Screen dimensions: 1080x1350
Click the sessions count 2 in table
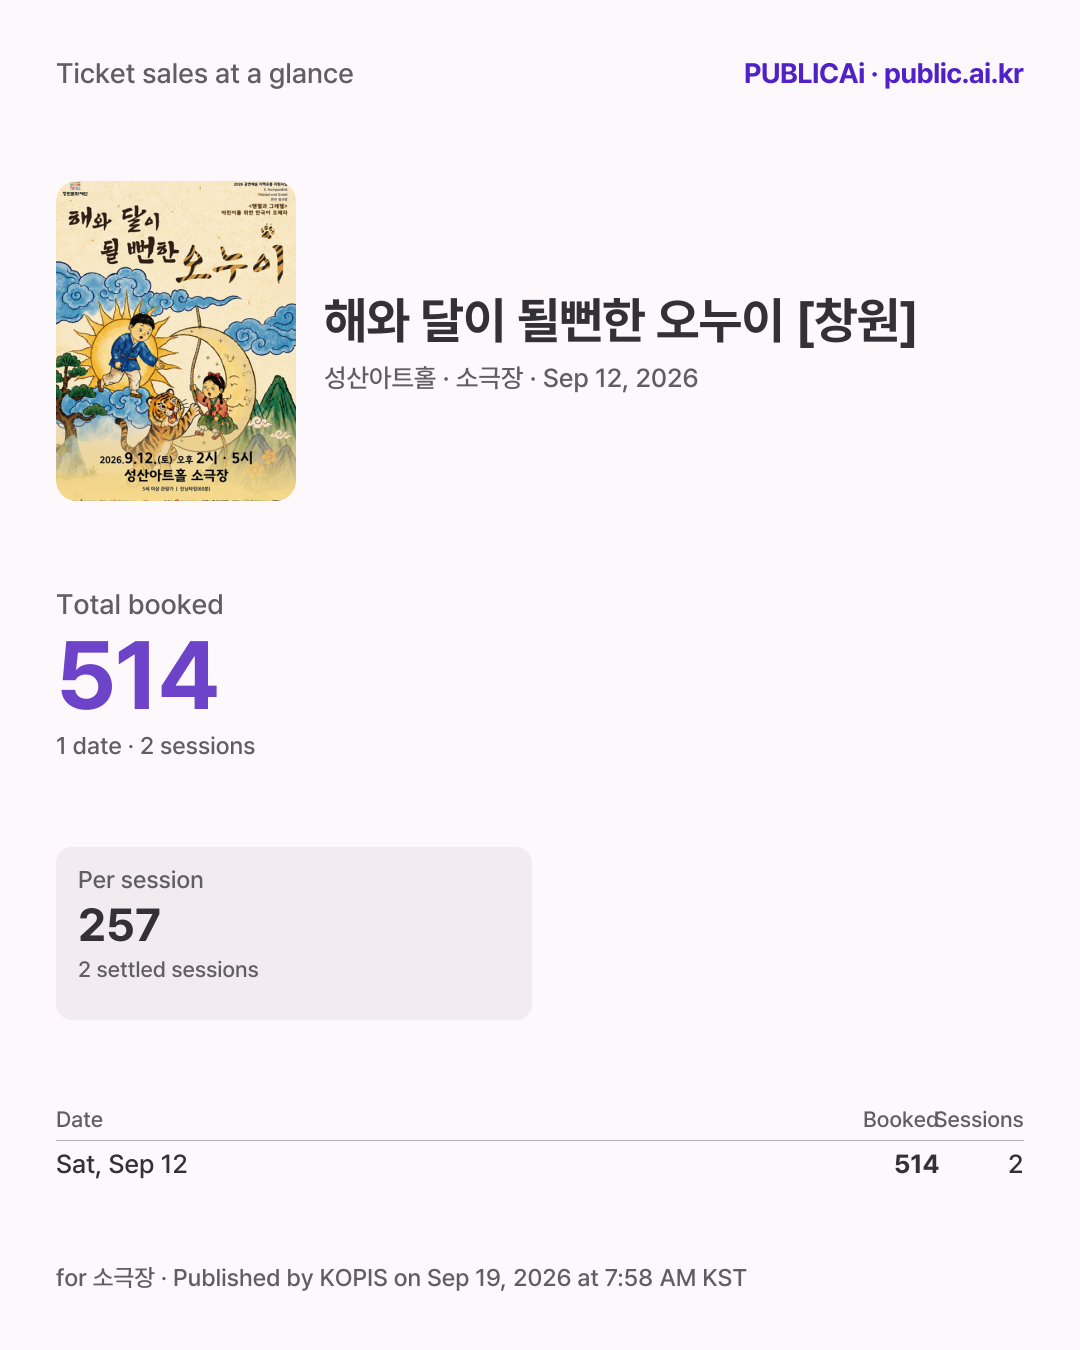point(1015,1164)
